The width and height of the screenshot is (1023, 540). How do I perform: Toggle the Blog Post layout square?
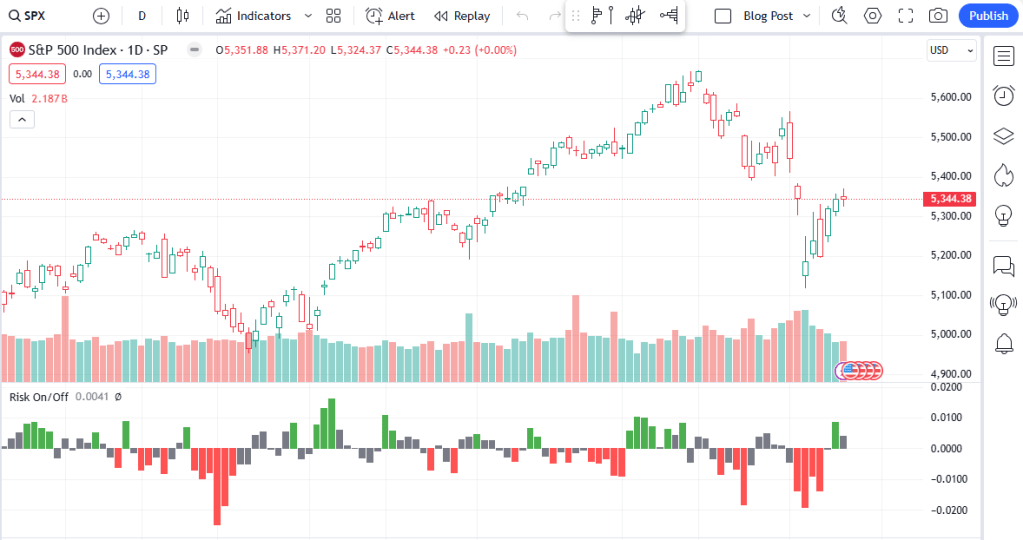(x=723, y=16)
